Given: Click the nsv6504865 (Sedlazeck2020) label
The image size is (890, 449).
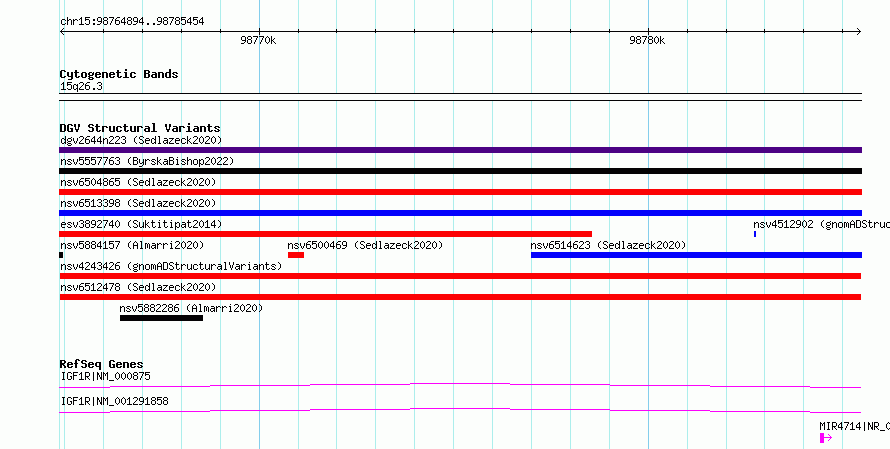Looking at the screenshot, I should click(x=138, y=182).
